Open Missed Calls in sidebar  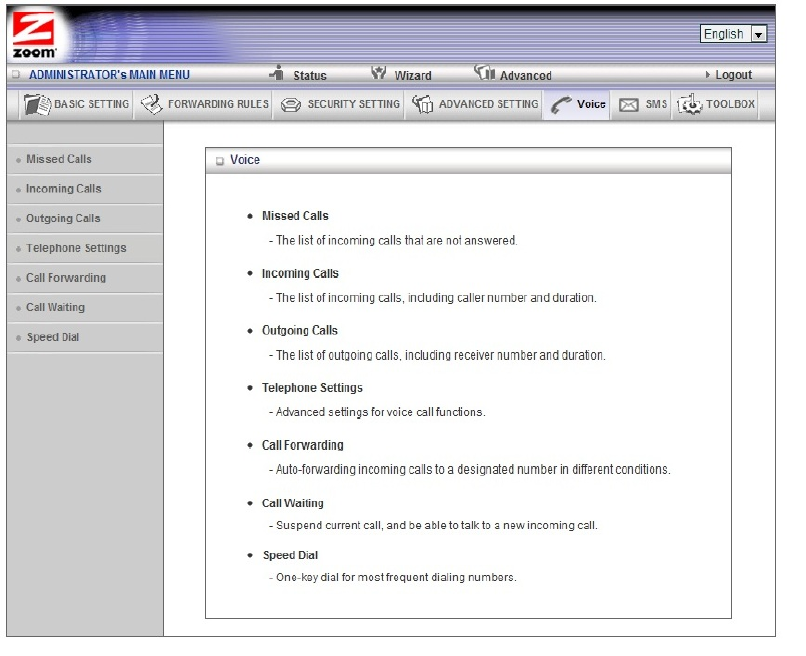coord(59,159)
